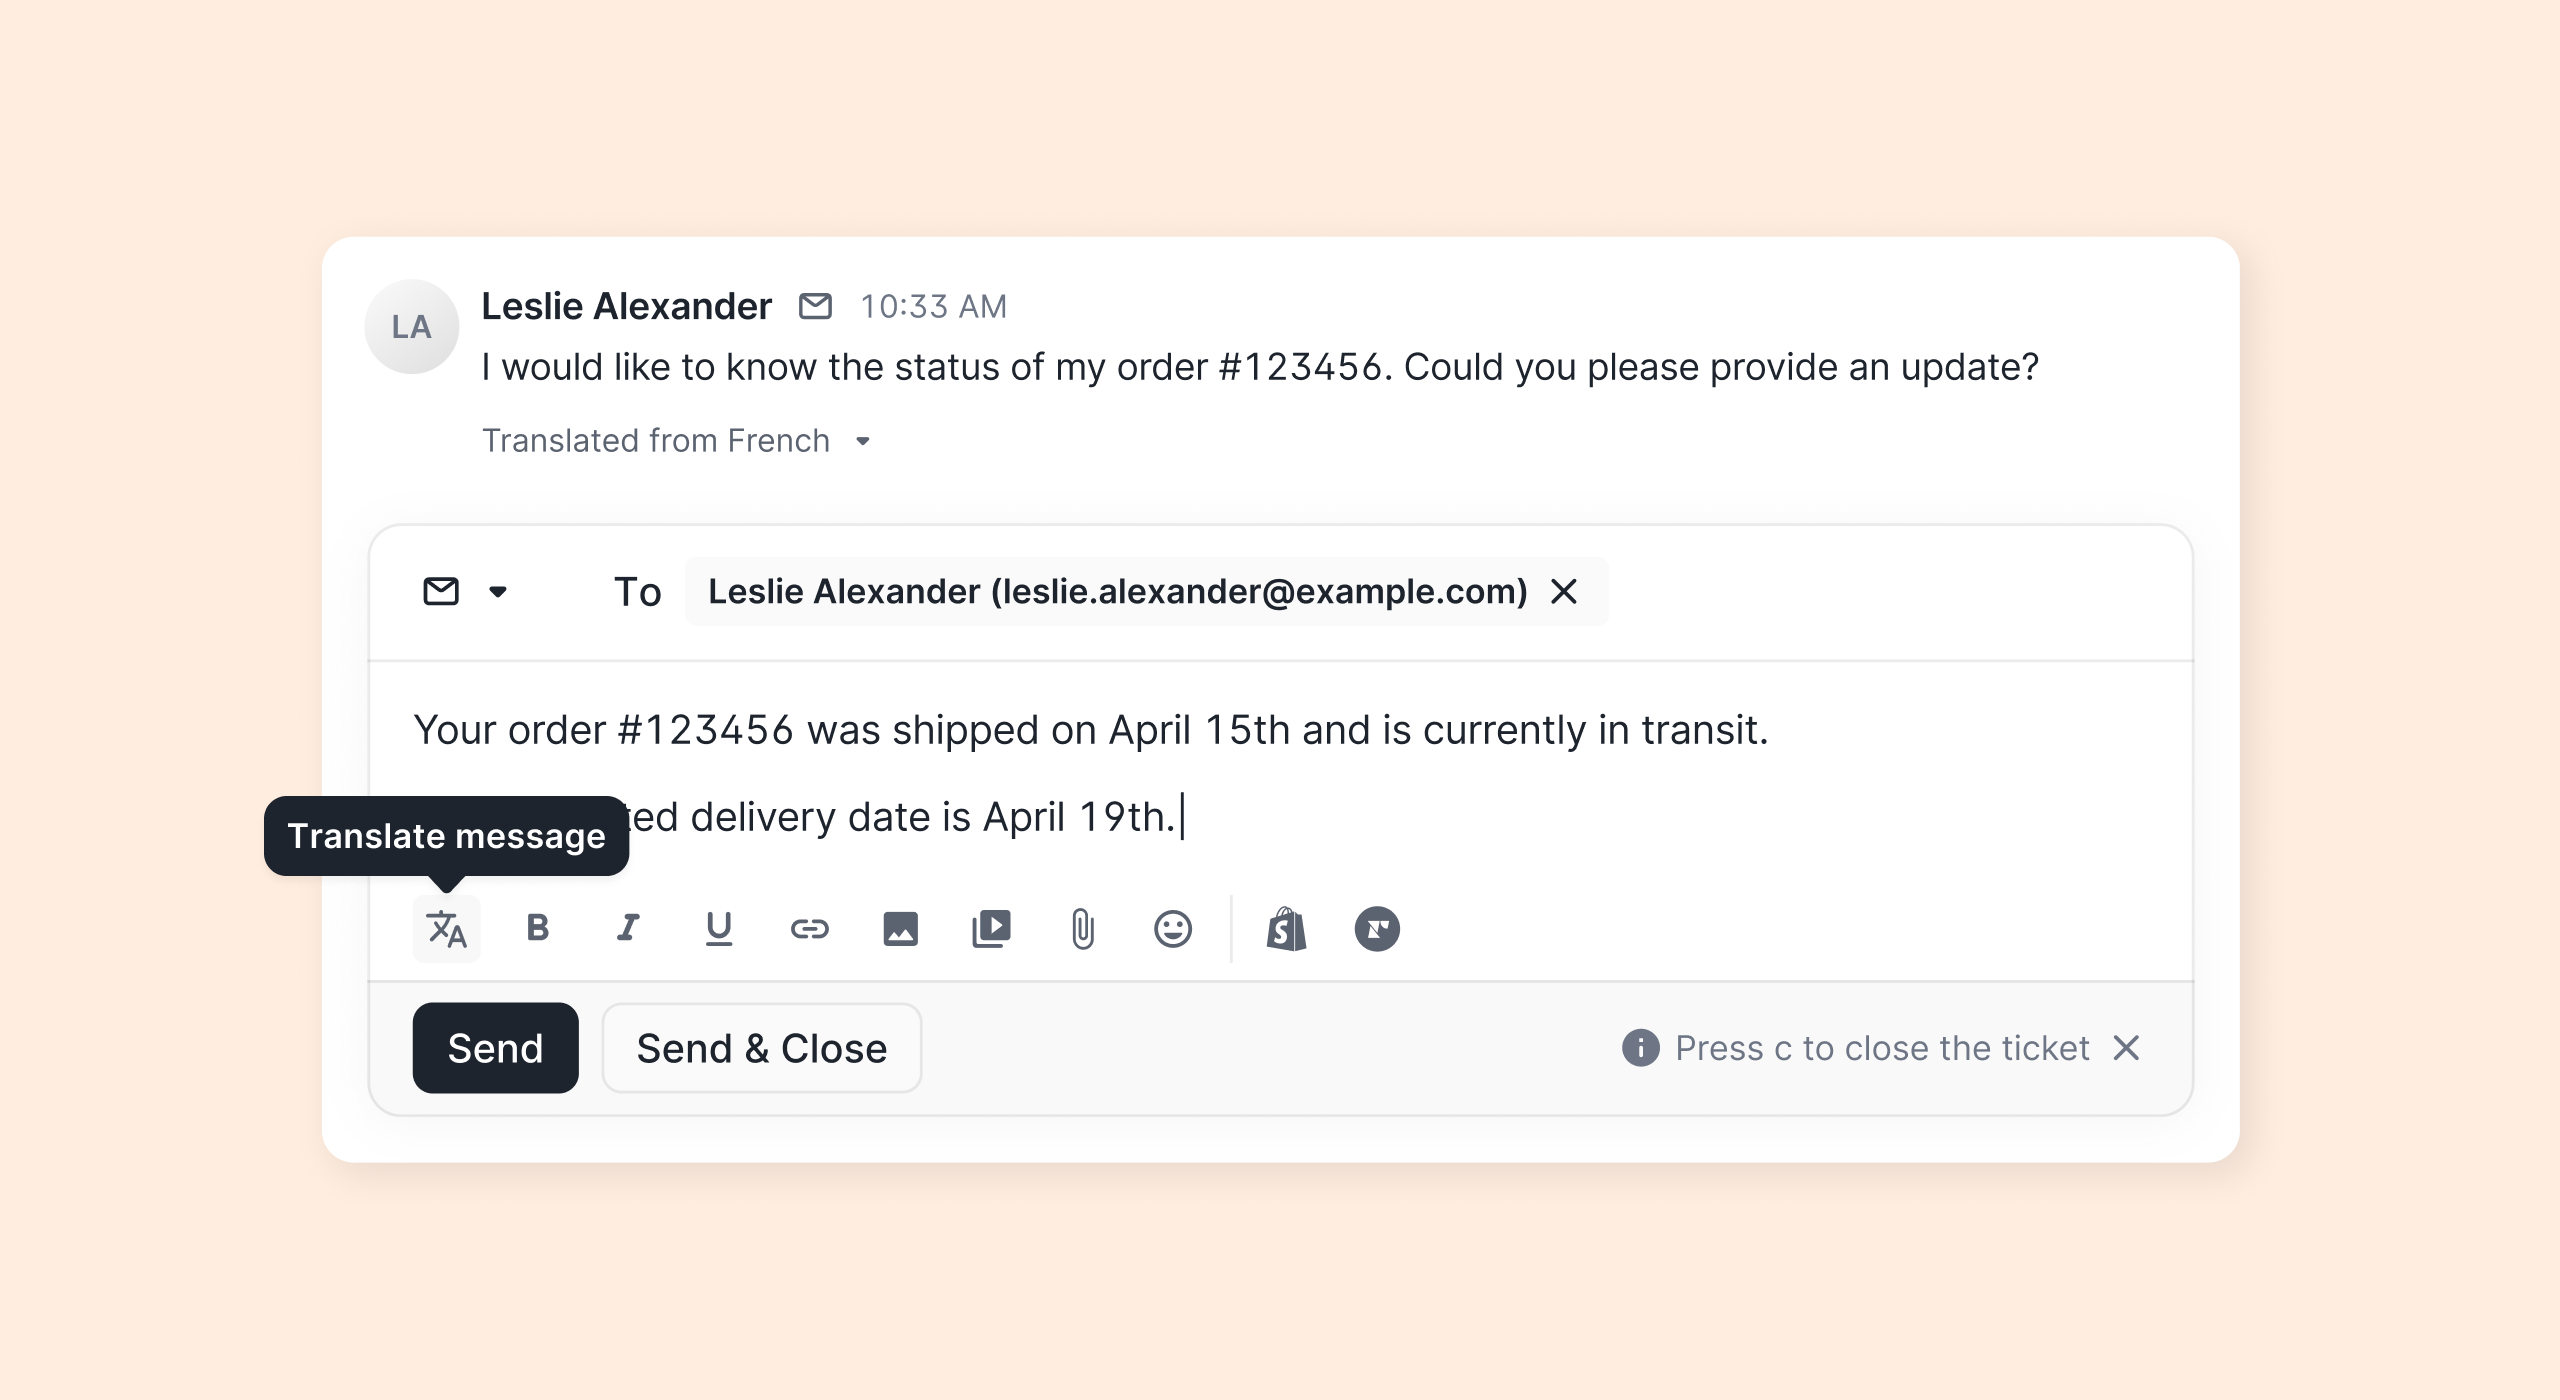Click Send & Close button
This screenshot has height=1400, width=2560.
761,1048
